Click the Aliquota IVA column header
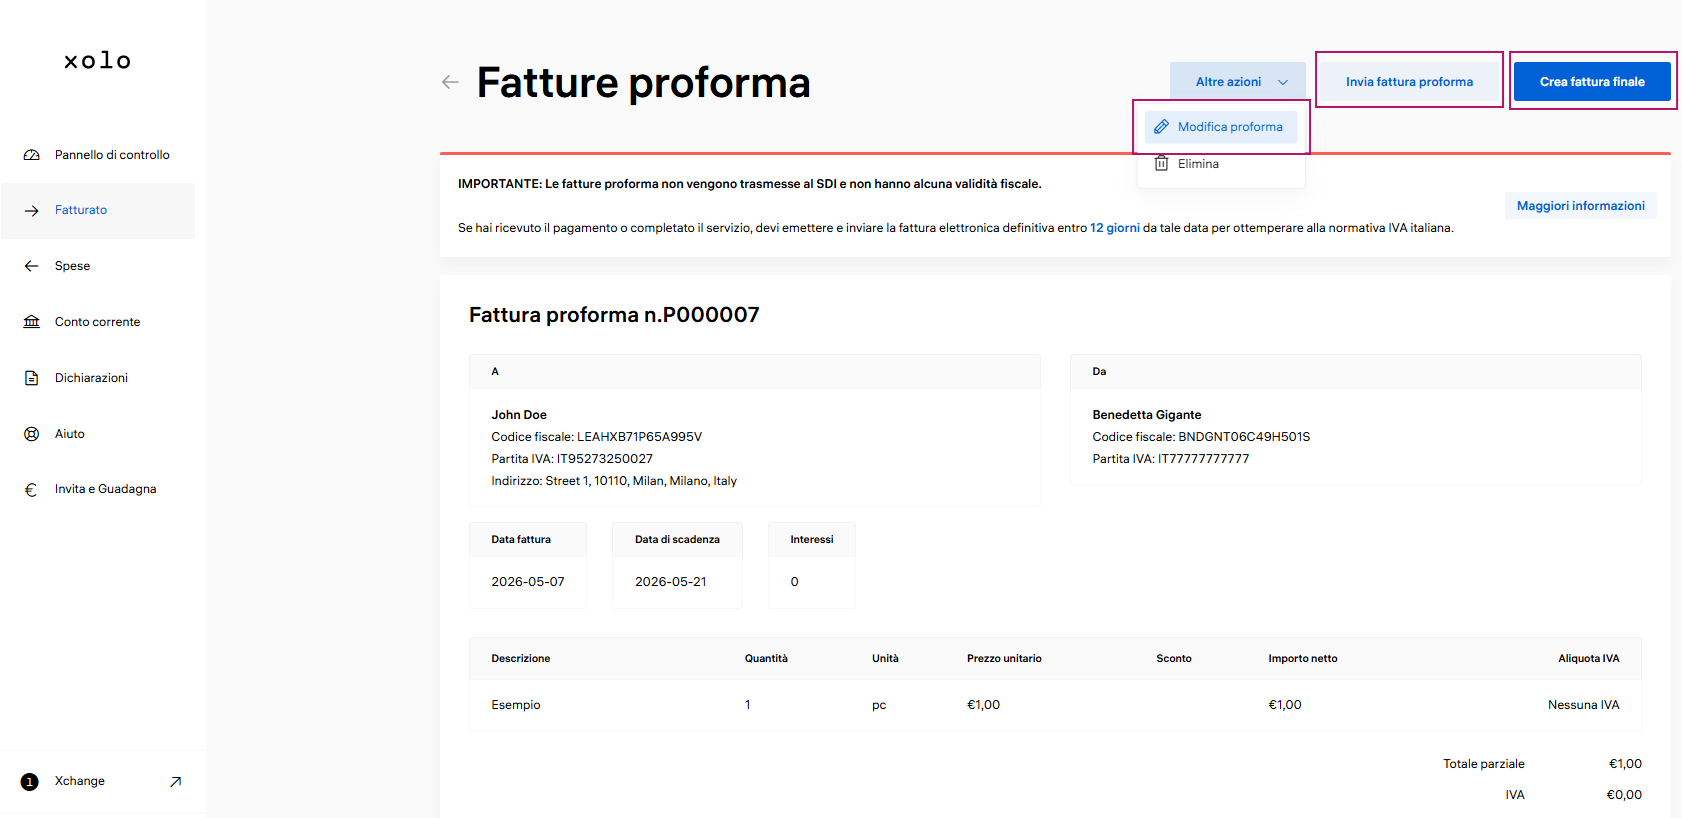Viewport: 1682px width, 818px height. point(1589,659)
